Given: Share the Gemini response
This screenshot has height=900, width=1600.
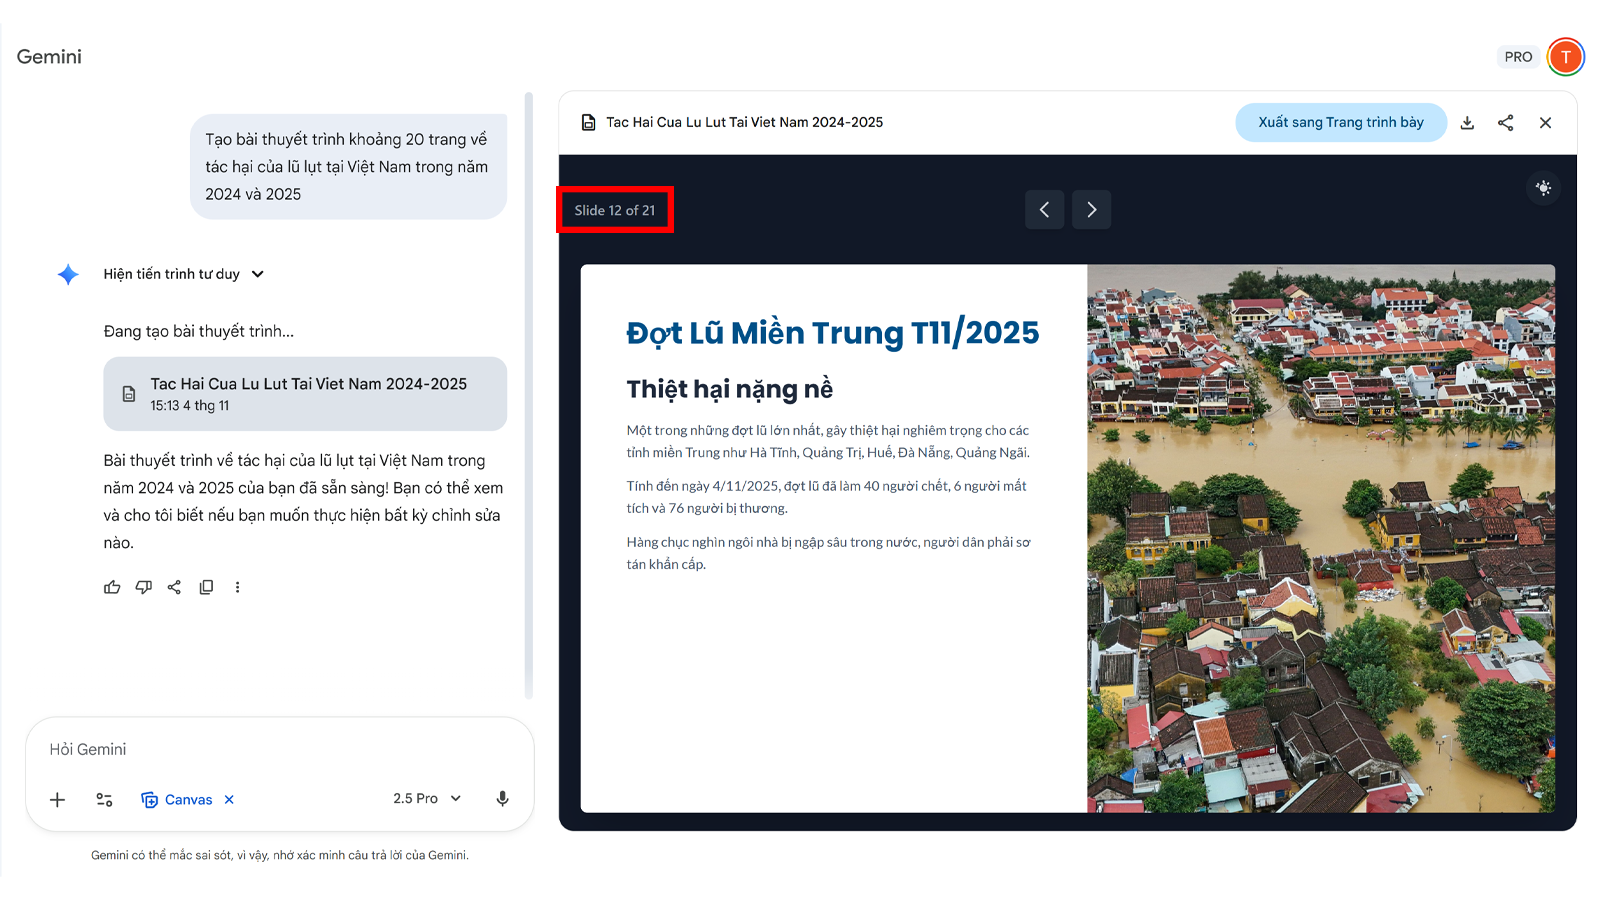Looking at the screenshot, I should tap(174, 587).
